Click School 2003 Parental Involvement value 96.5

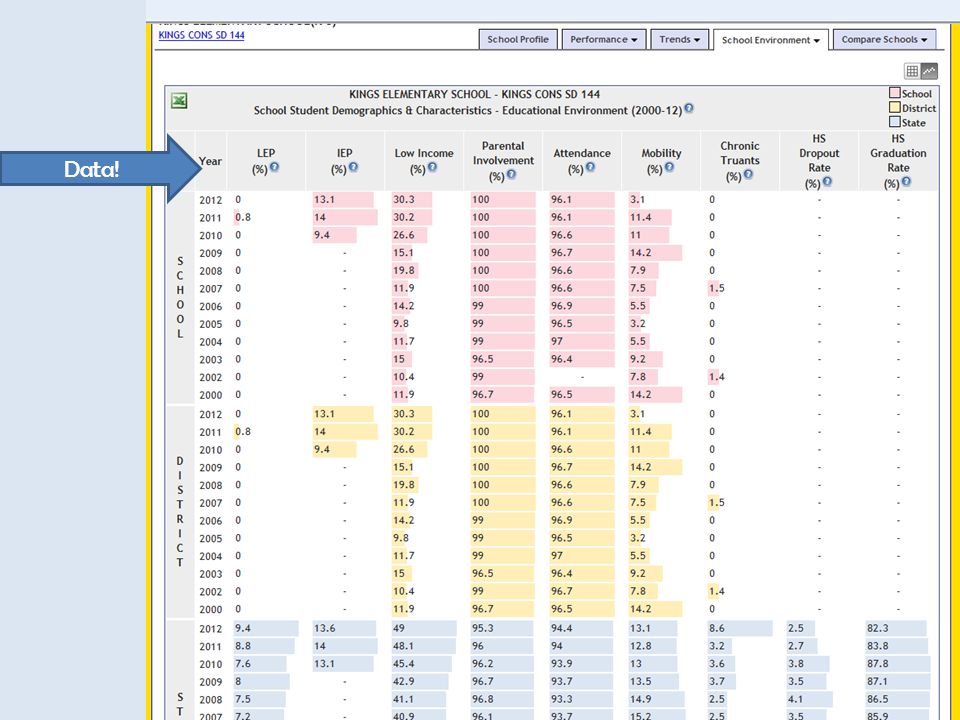pyautogui.click(x=483, y=359)
